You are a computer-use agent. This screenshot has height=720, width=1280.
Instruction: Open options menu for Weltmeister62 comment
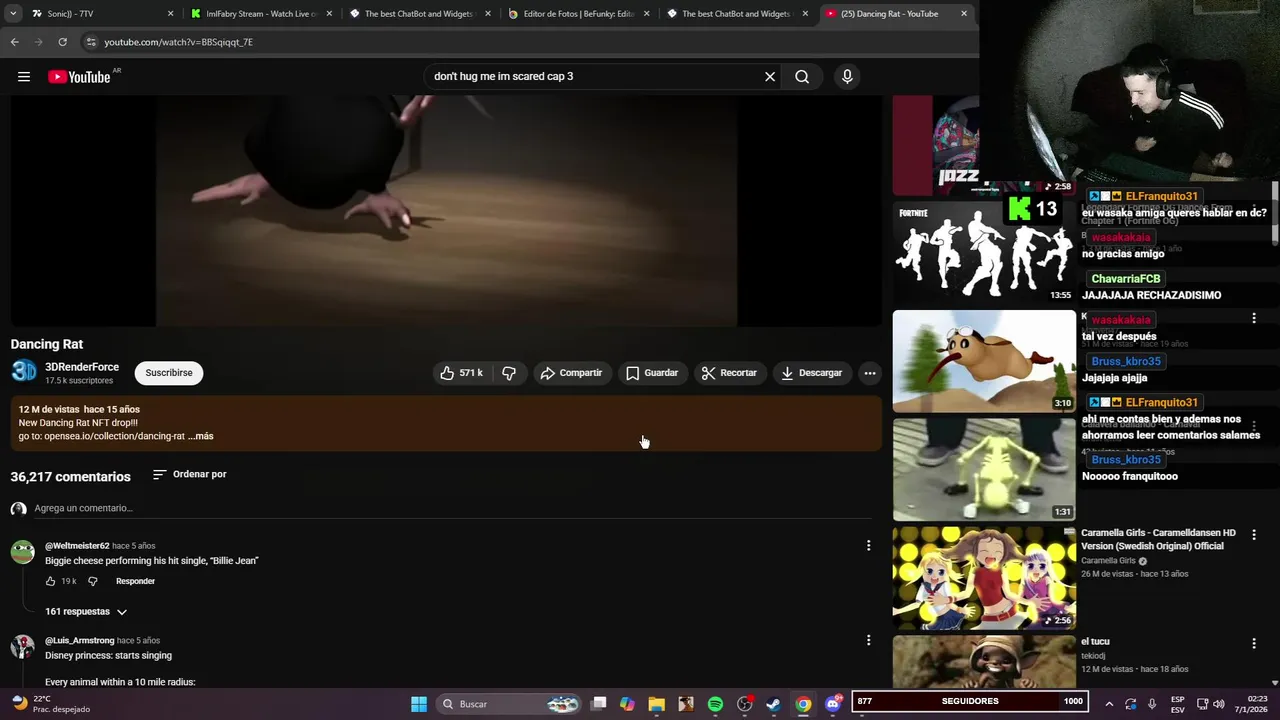pos(868,546)
